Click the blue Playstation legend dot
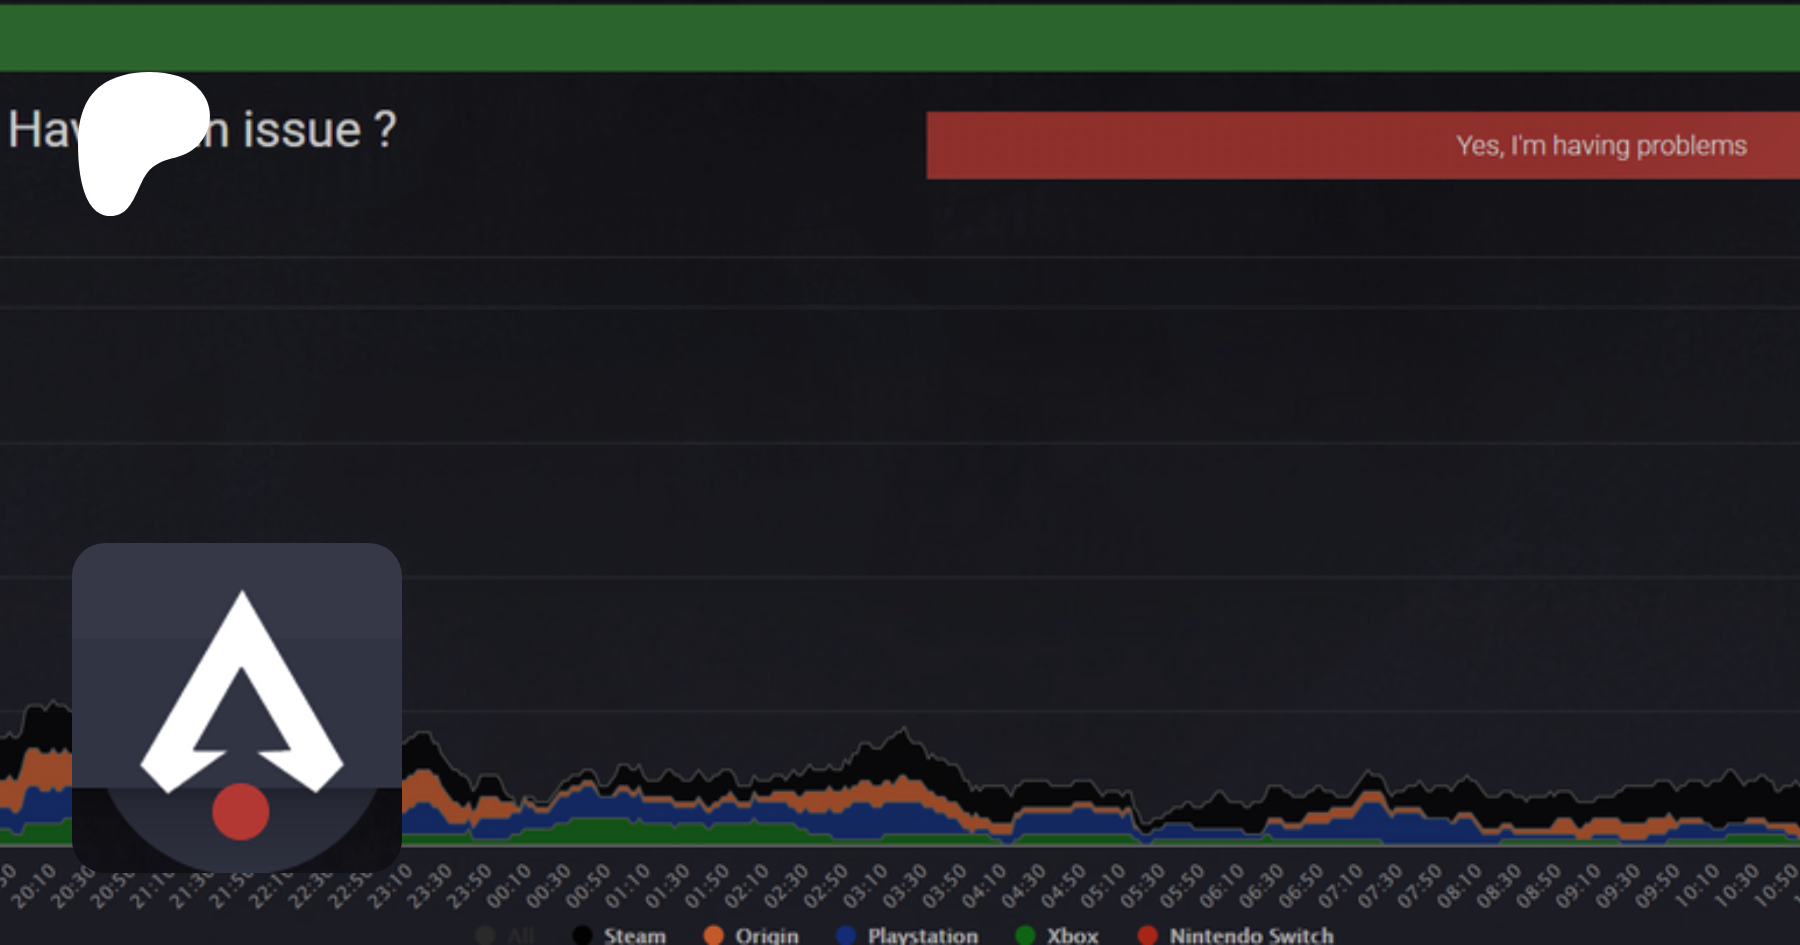The height and width of the screenshot is (945, 1800). point(846,935)
